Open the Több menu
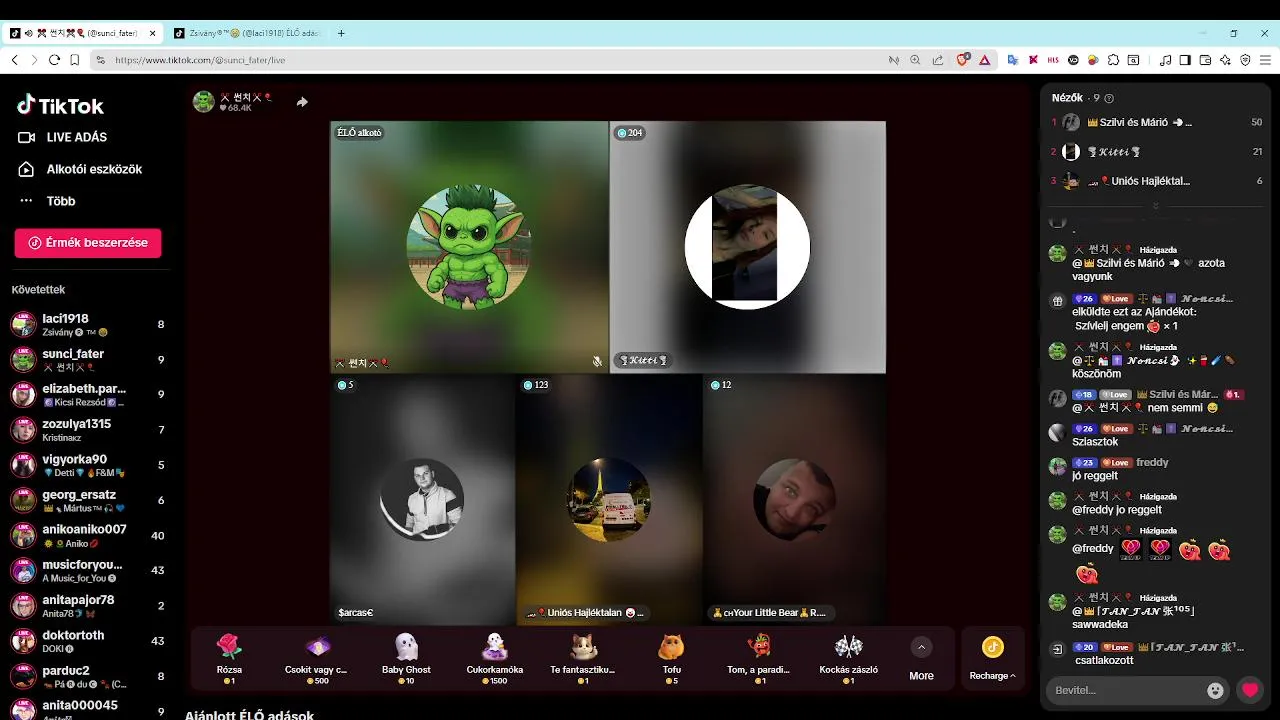Viewport: 1280px width, 720px height. tap(47, 201)
